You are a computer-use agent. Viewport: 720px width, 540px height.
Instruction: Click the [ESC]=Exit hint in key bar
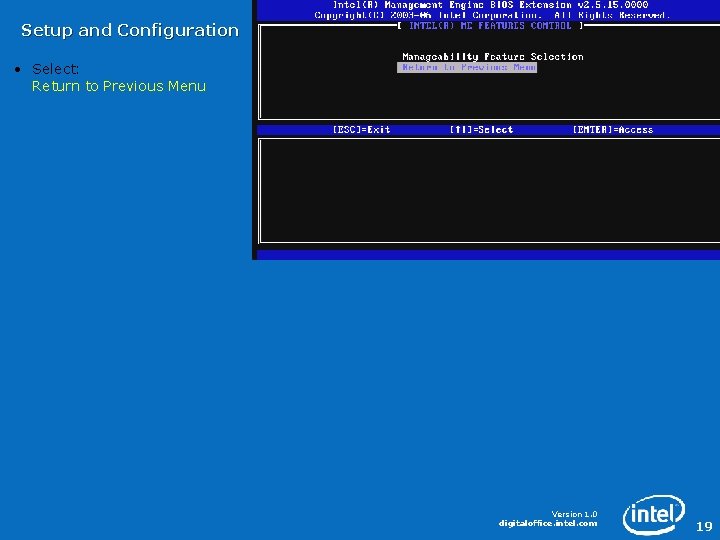click(x=361, y=129)
